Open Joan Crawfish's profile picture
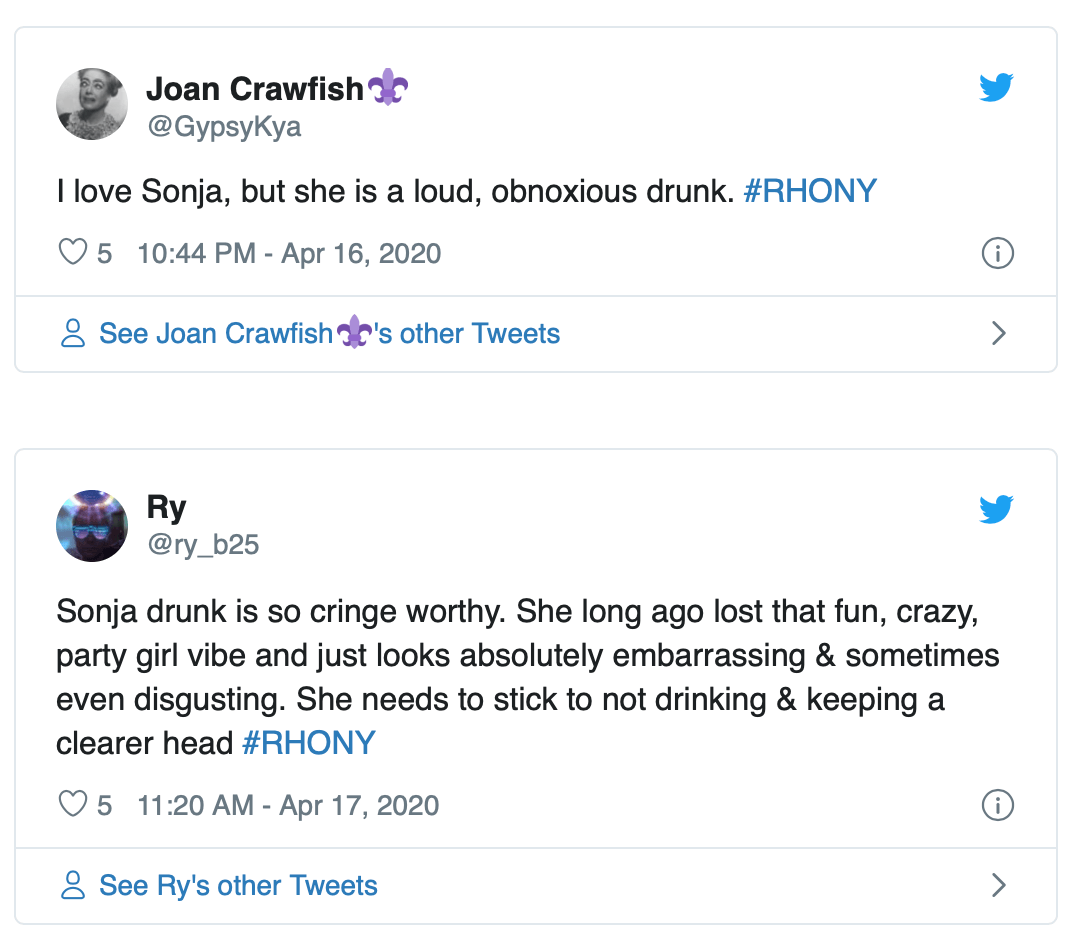The image size is (1076, 944). click(92, 104)
